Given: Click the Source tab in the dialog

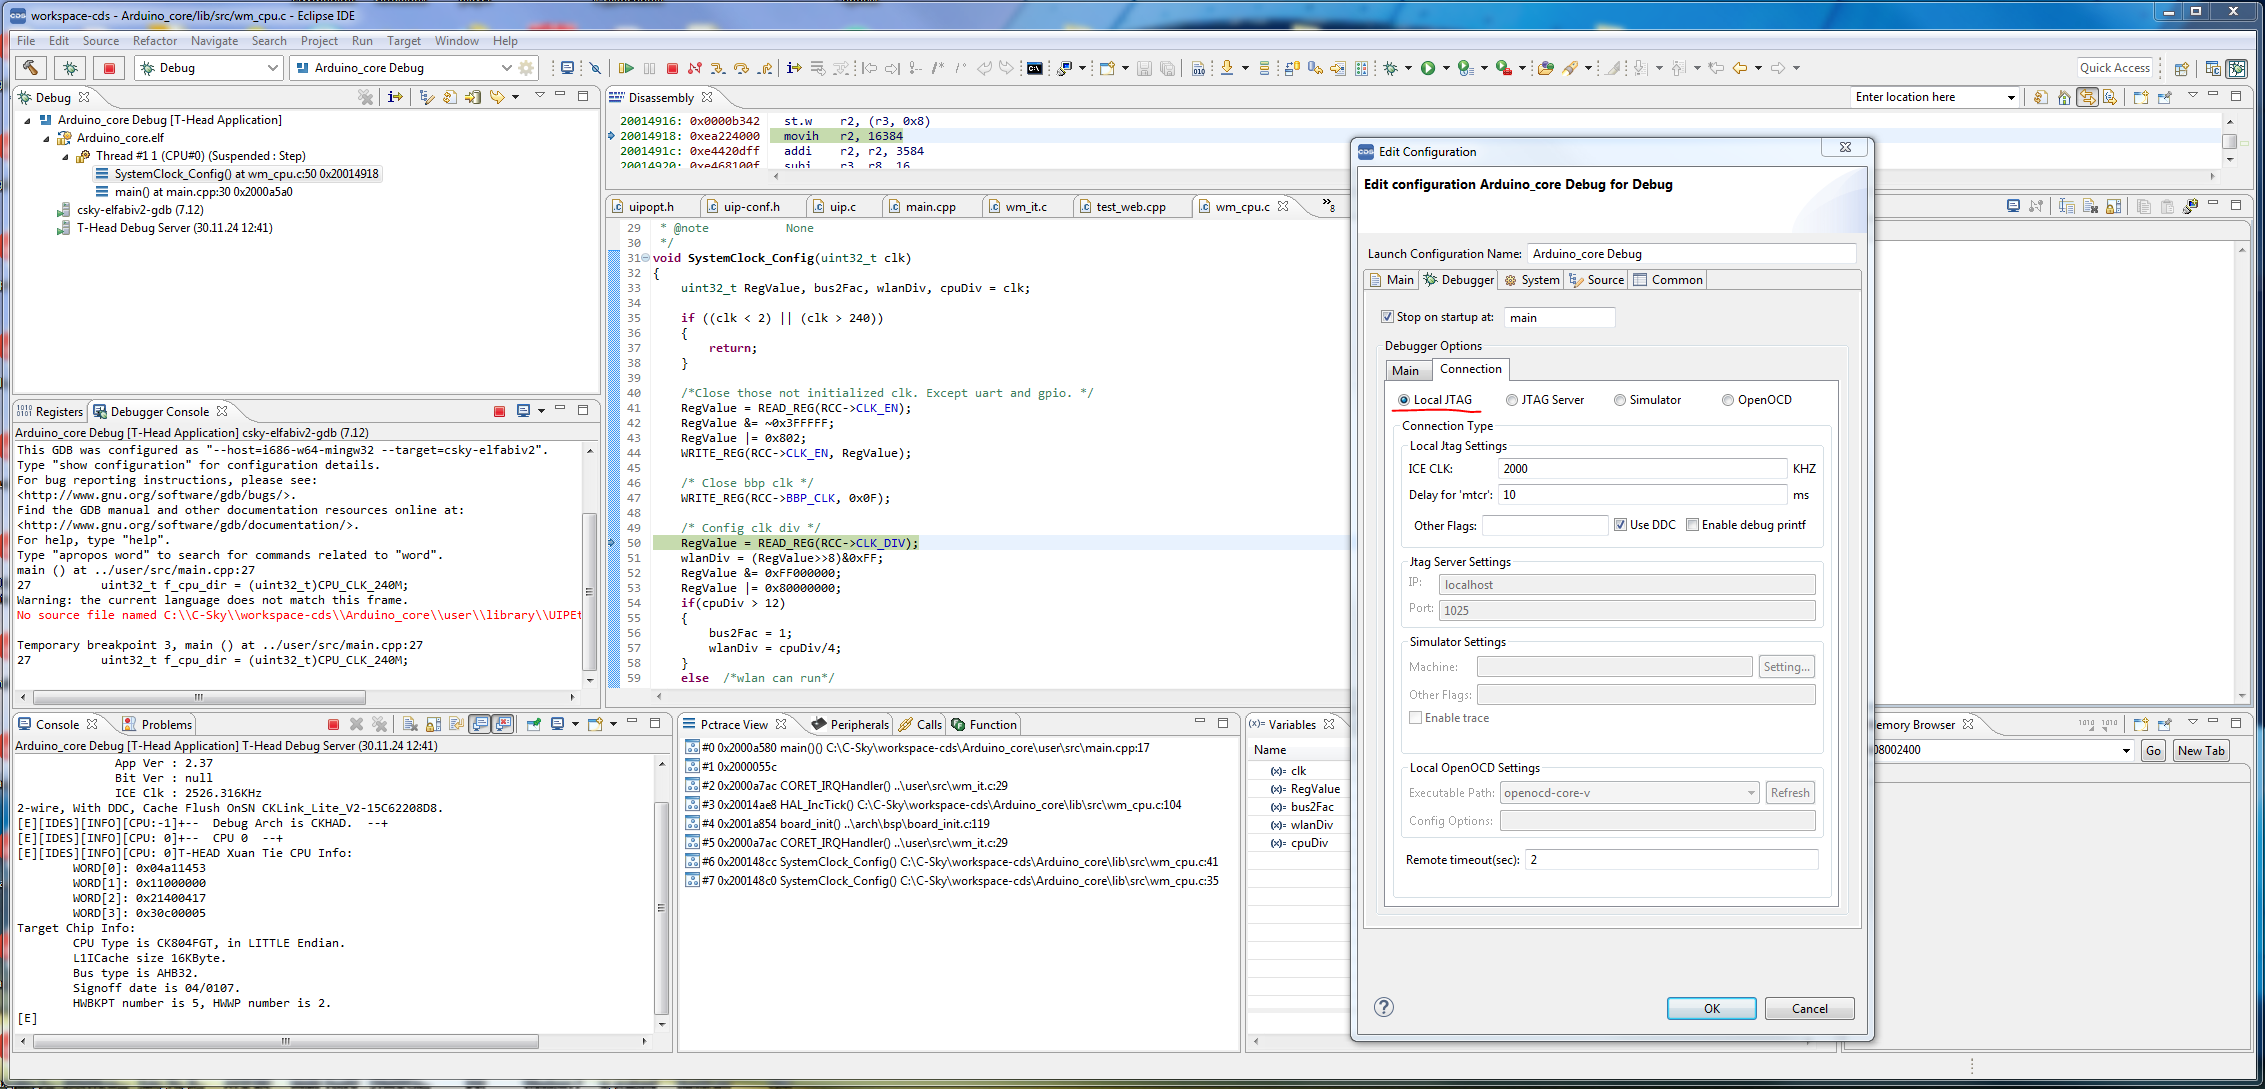Looking at the screenshot, I should tap(1597, 280).
